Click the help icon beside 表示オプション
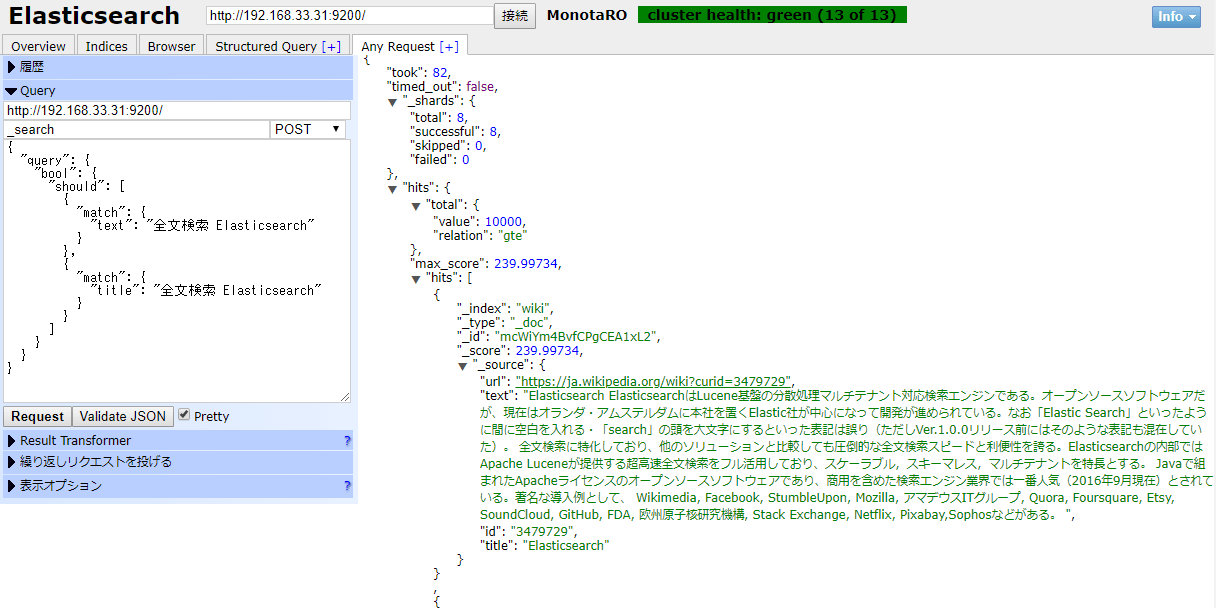Image resolution: width=1216 pixels, height=608 pixels. (x=347, y=486)
